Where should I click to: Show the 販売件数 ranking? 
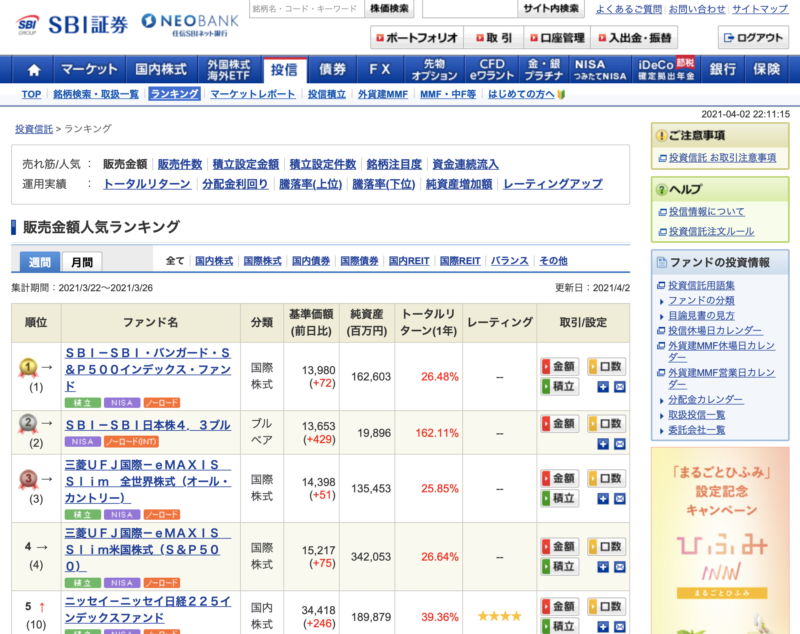180,164
